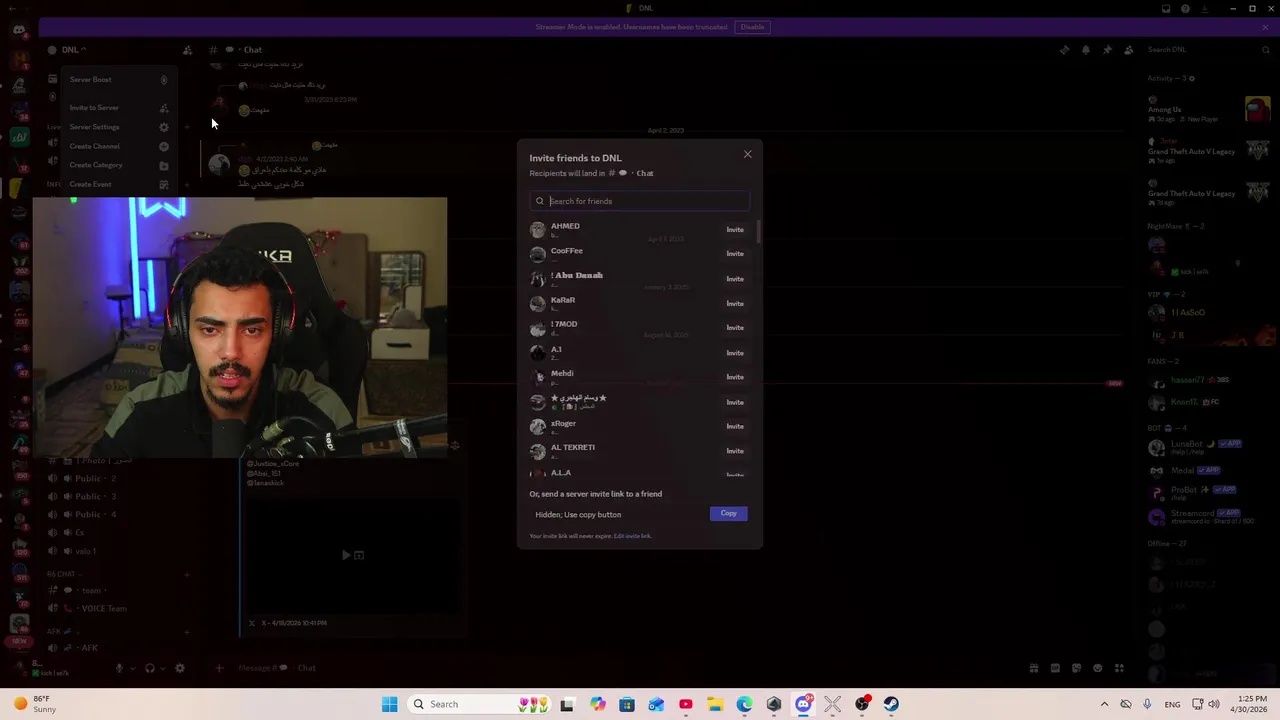This screenshot has width=1280, height=720.
Task: Choose Create Event in server menu
Action: tap(119, 184)
